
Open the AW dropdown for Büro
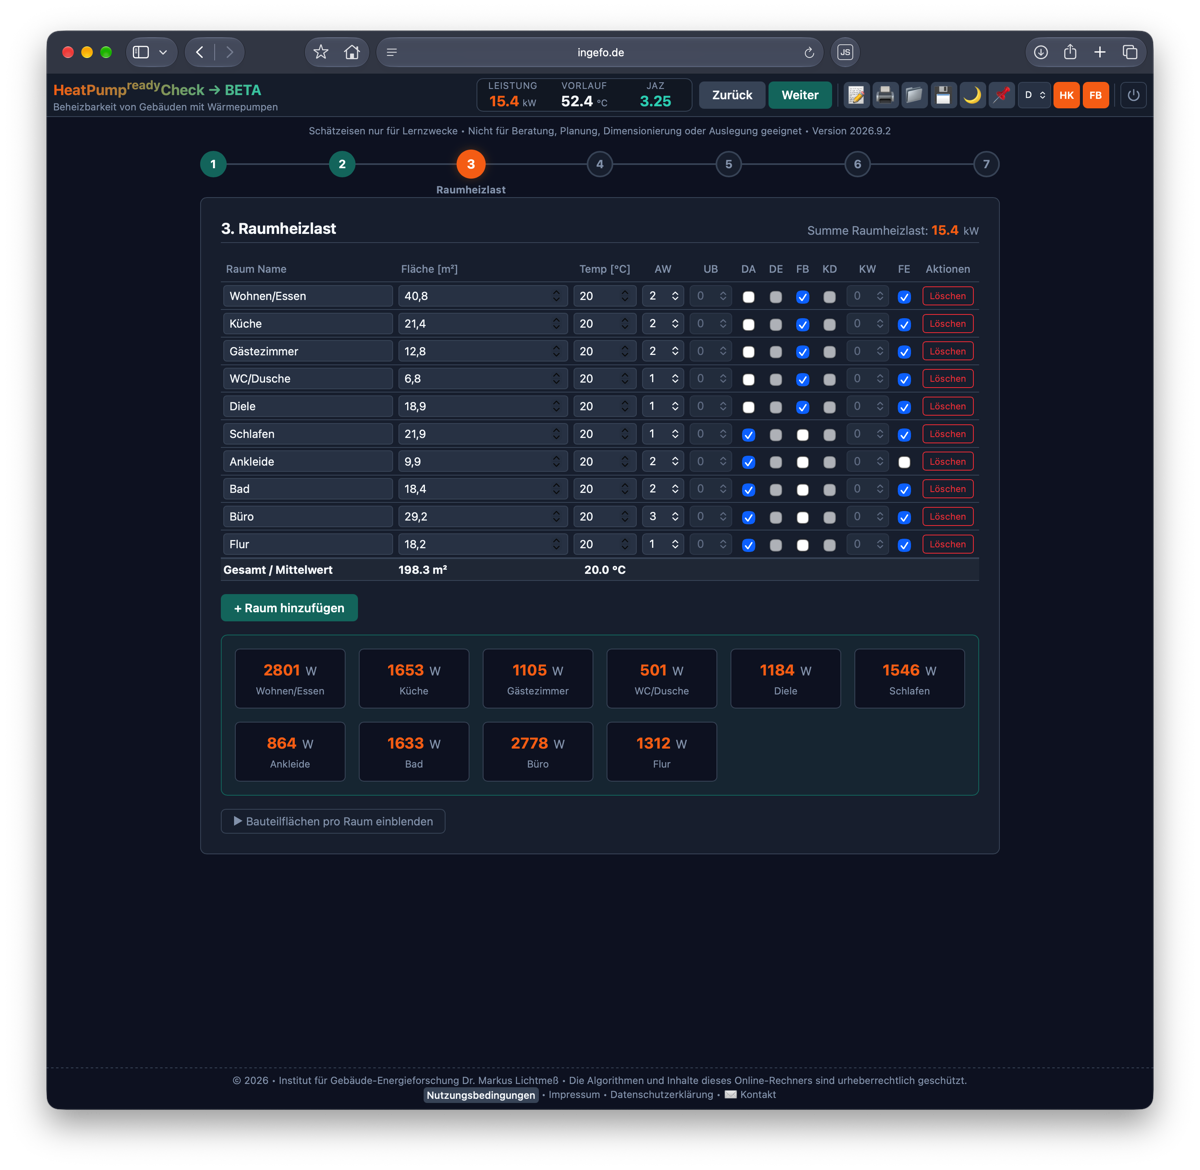tap(663, 517)
